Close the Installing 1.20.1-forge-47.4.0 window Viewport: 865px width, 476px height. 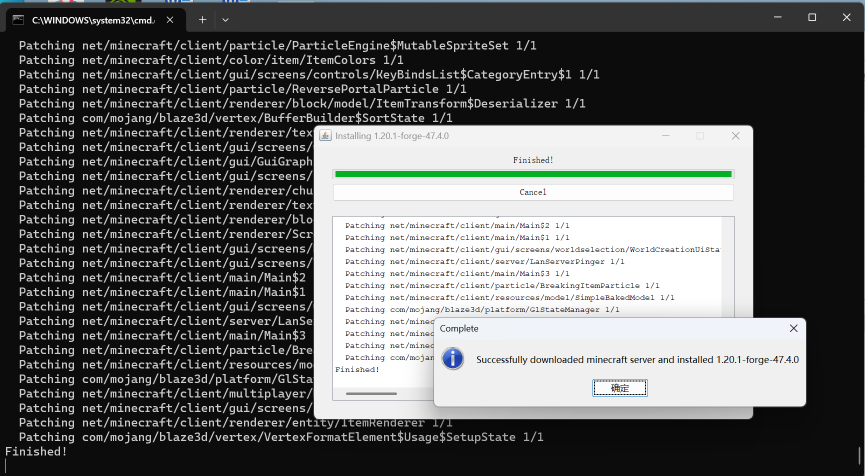[735, 136]
